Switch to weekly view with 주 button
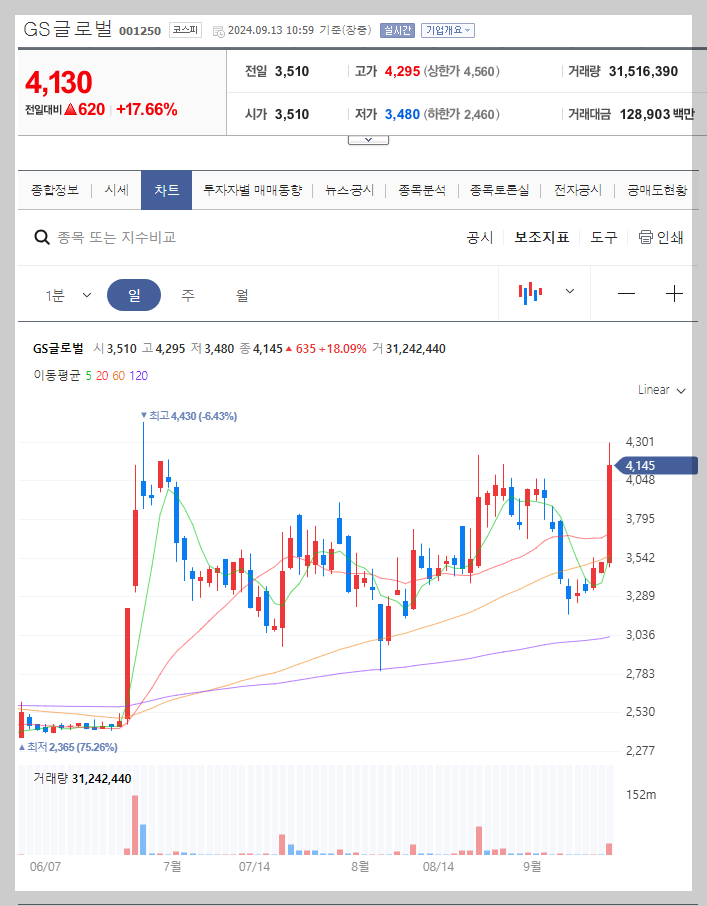This screenshot has height=906, width=707. click(188, 293)
